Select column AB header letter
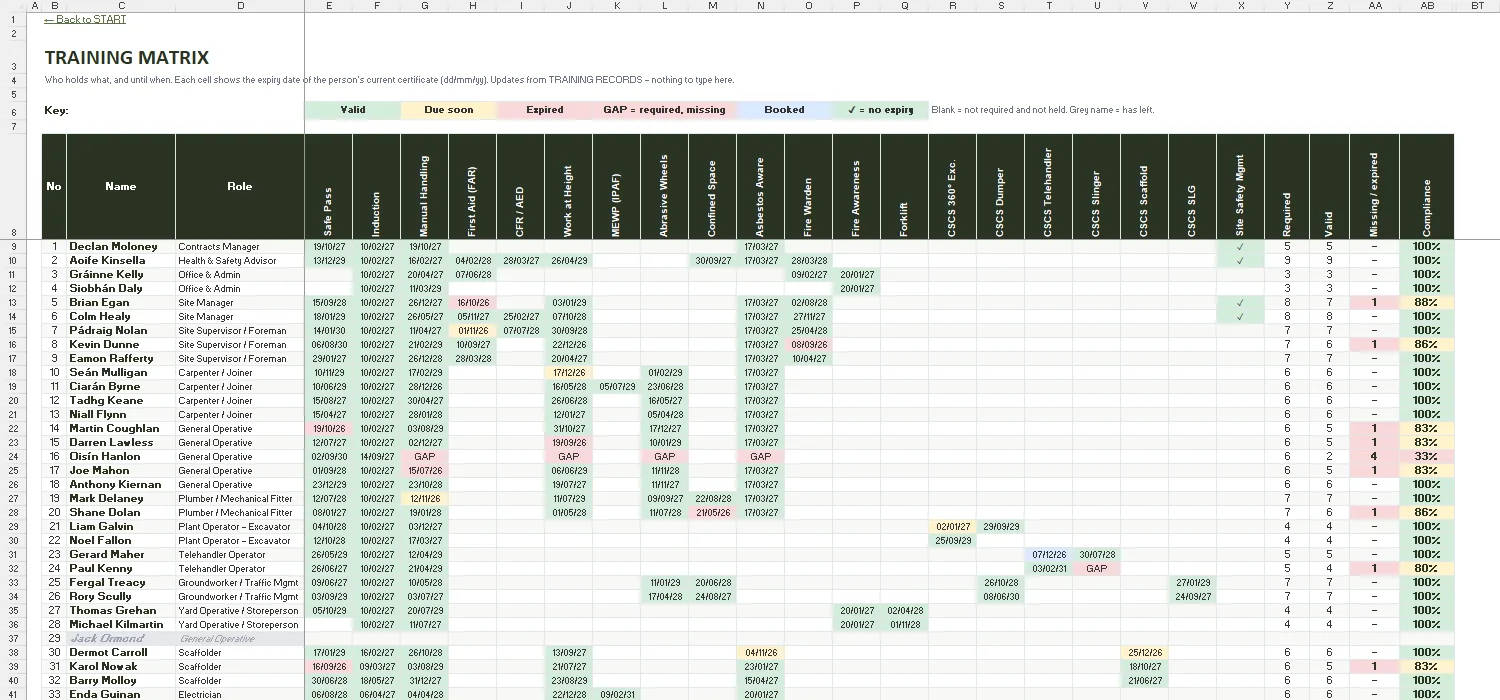The image size is (1500, 700). point(1427,6)
